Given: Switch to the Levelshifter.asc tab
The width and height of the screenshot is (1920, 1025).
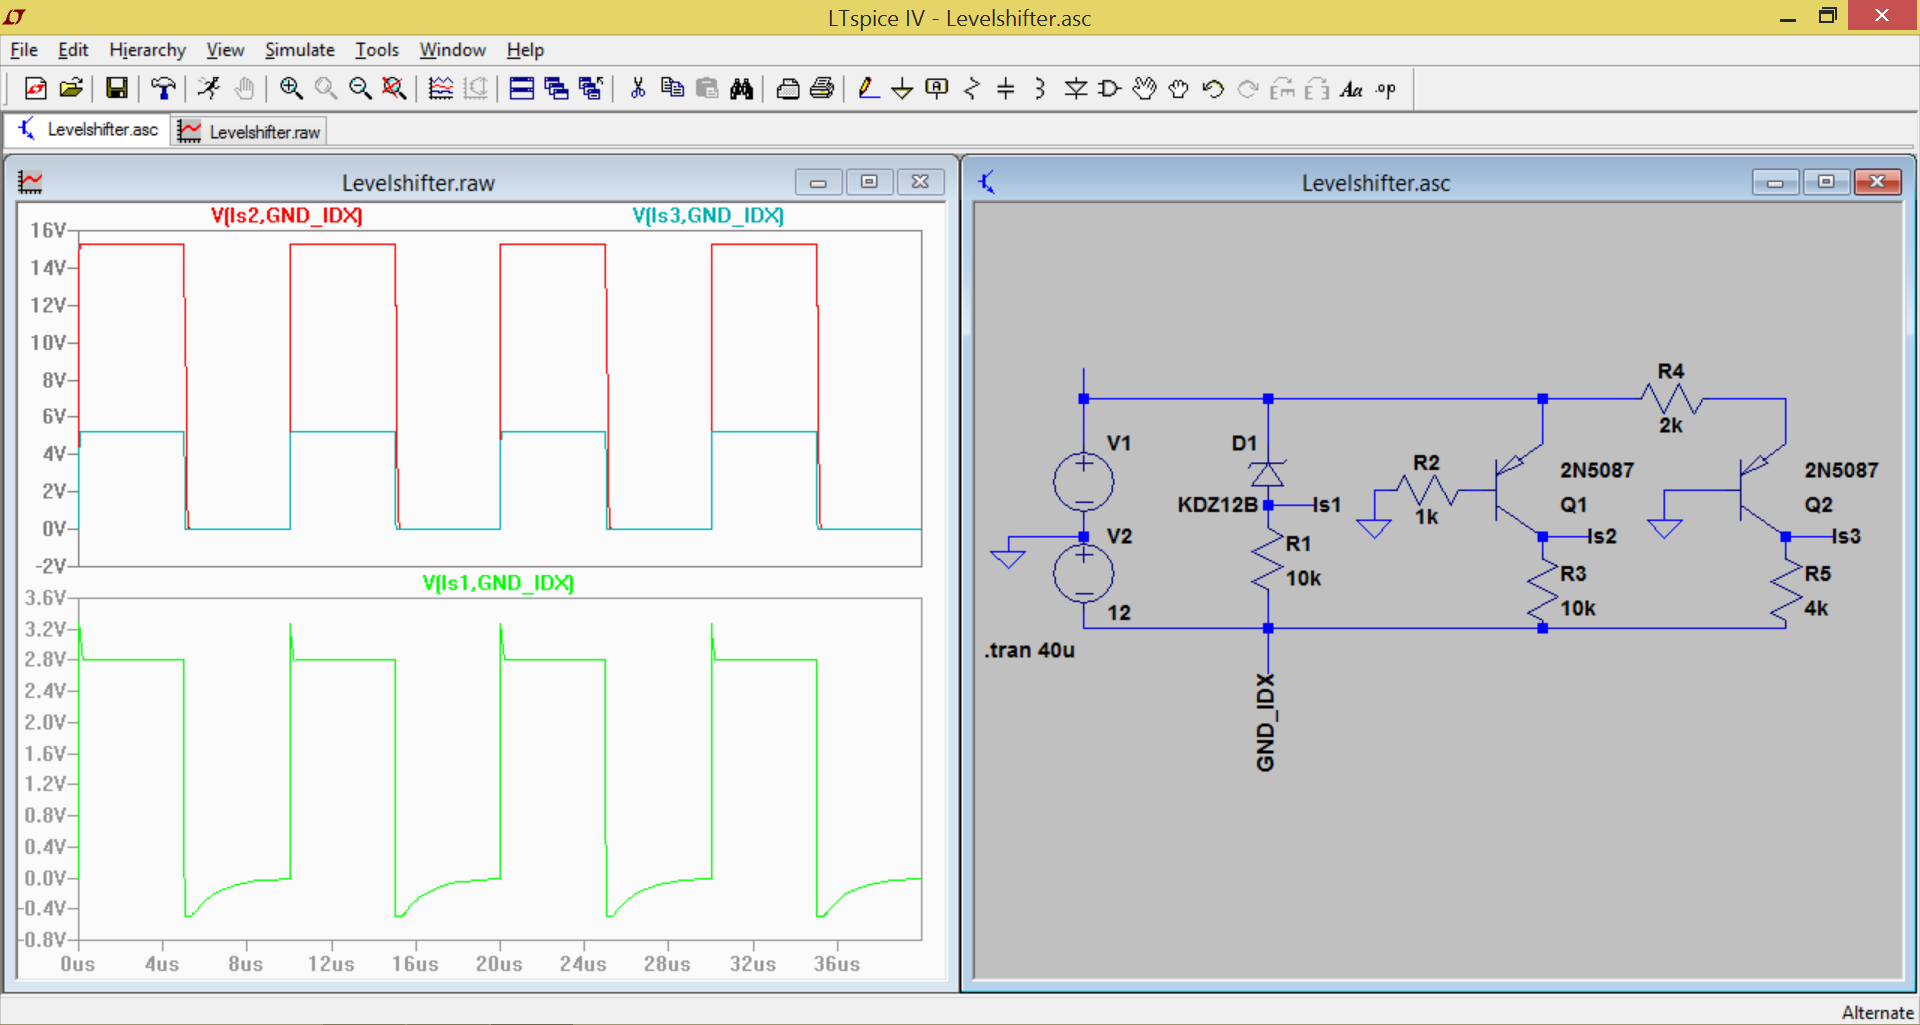Looking at the screenshot, I should point(87,130).
